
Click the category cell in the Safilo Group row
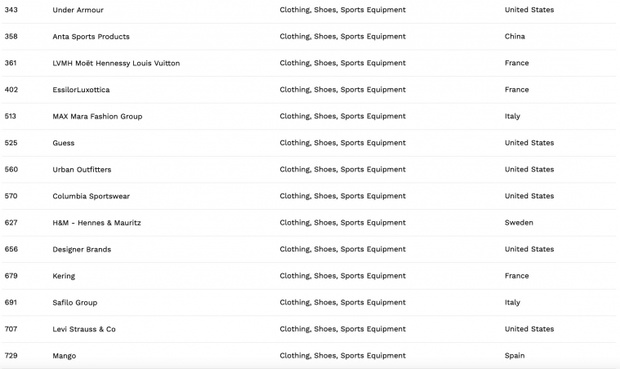pos(342,303)
